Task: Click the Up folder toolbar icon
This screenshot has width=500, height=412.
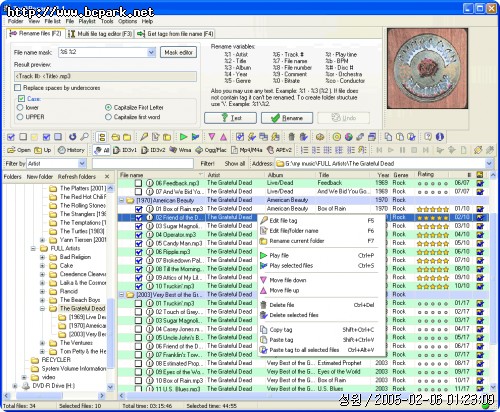Action: (x=43, y=150)
